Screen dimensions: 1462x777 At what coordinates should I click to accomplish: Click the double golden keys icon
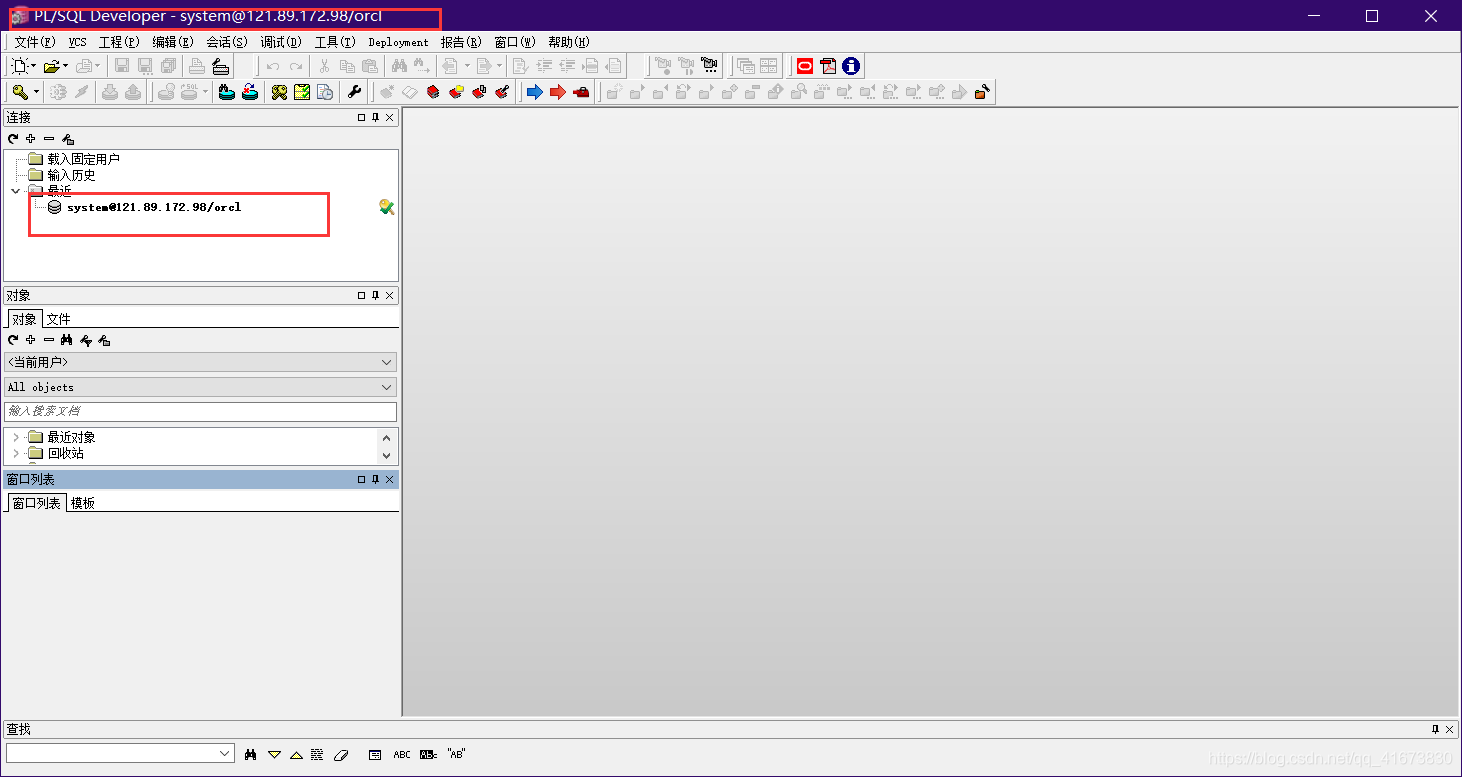click(x=279, y=92)
